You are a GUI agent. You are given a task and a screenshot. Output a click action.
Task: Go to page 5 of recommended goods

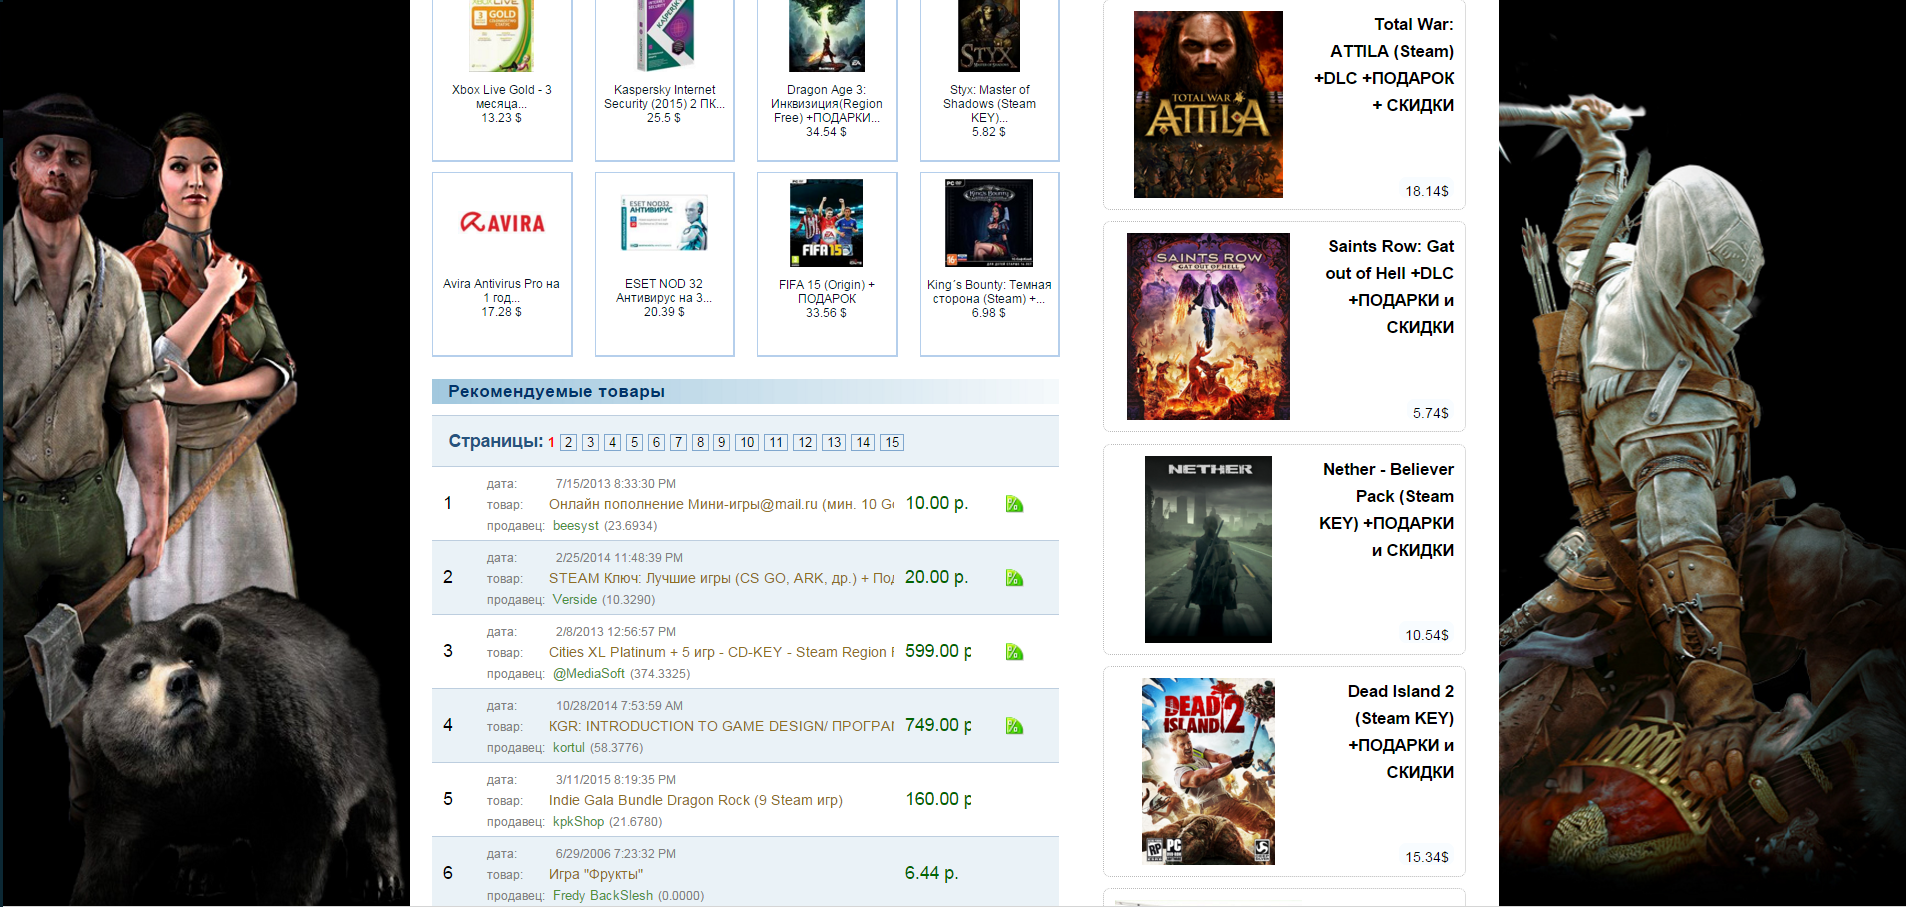pyautogui.click(x=634, y=442)
